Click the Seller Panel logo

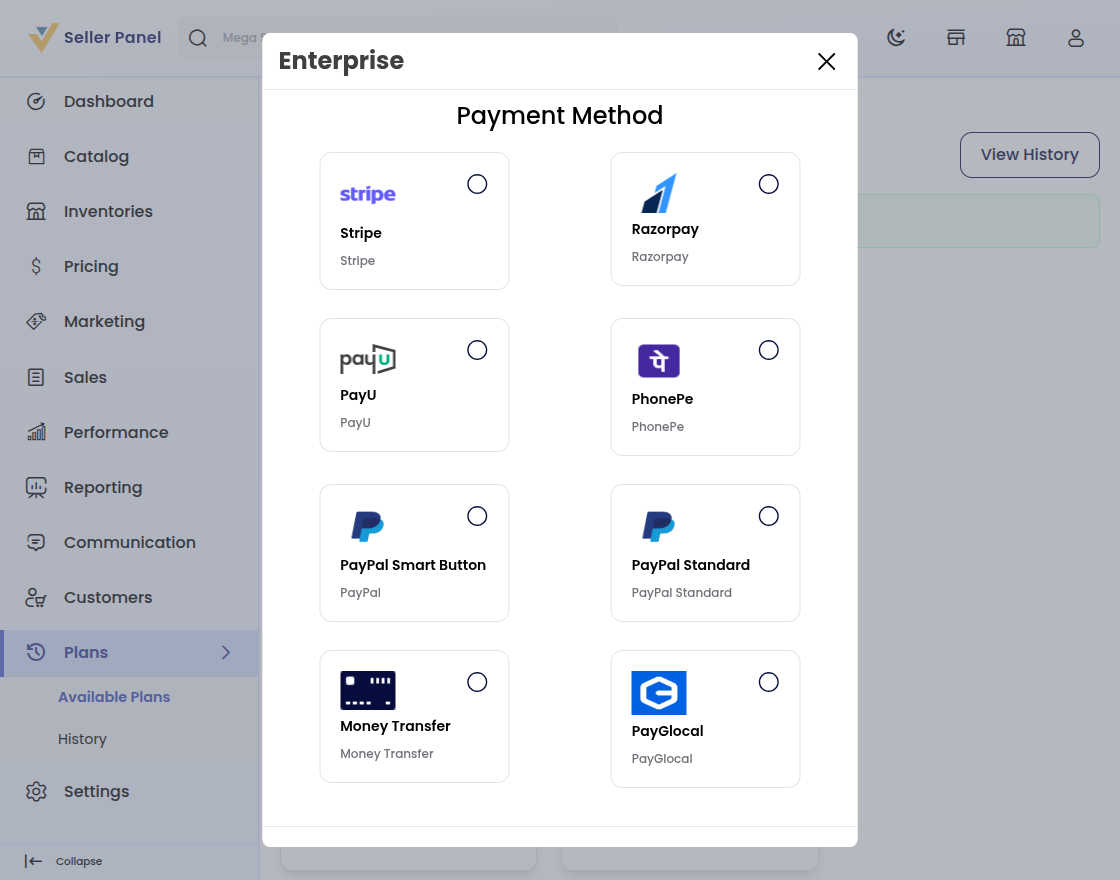(x=43, y=37)
